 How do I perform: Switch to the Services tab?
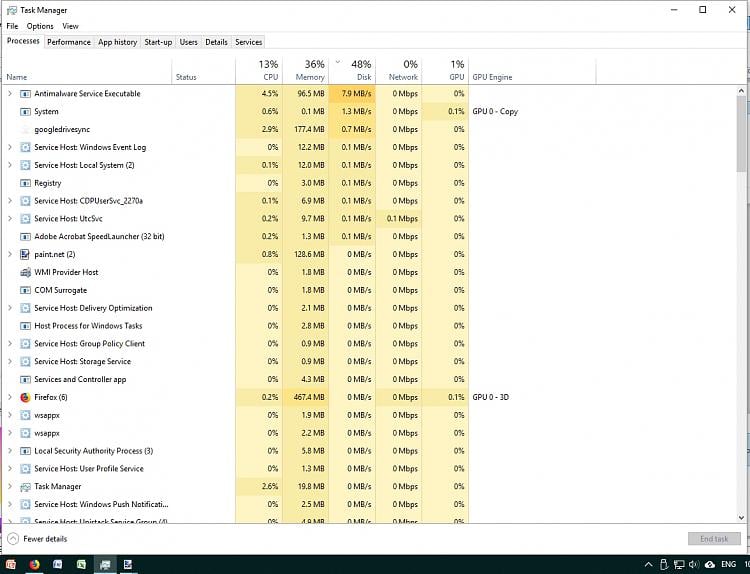[249, 42]
